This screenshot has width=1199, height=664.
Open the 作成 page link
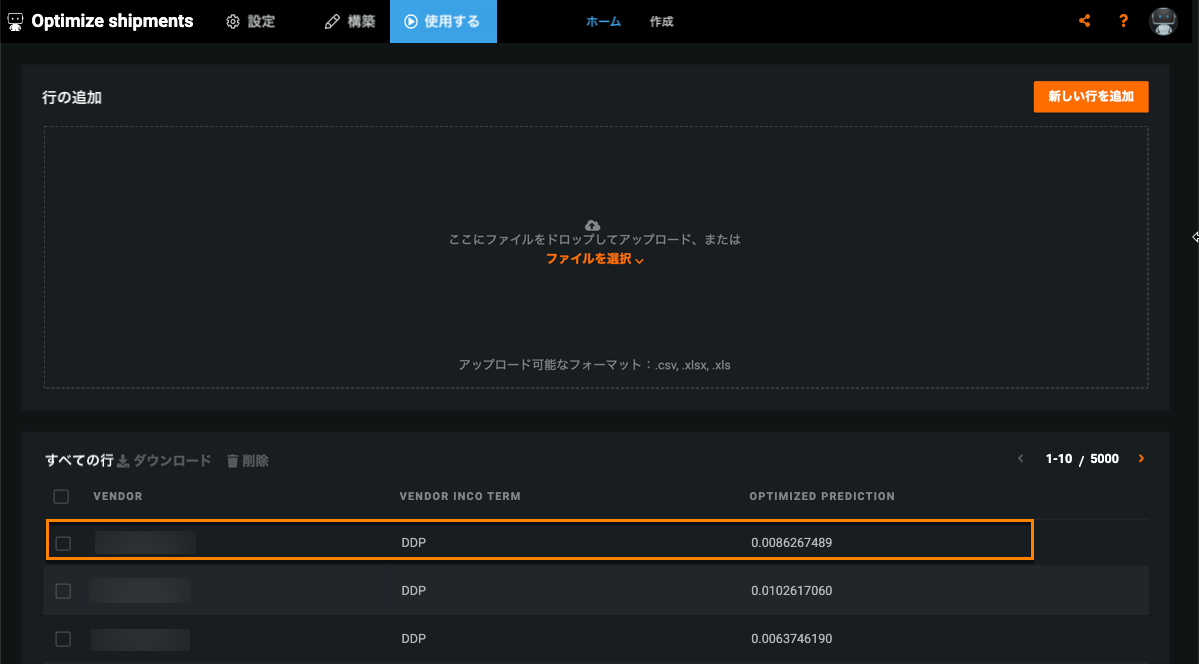pos(661,21)
